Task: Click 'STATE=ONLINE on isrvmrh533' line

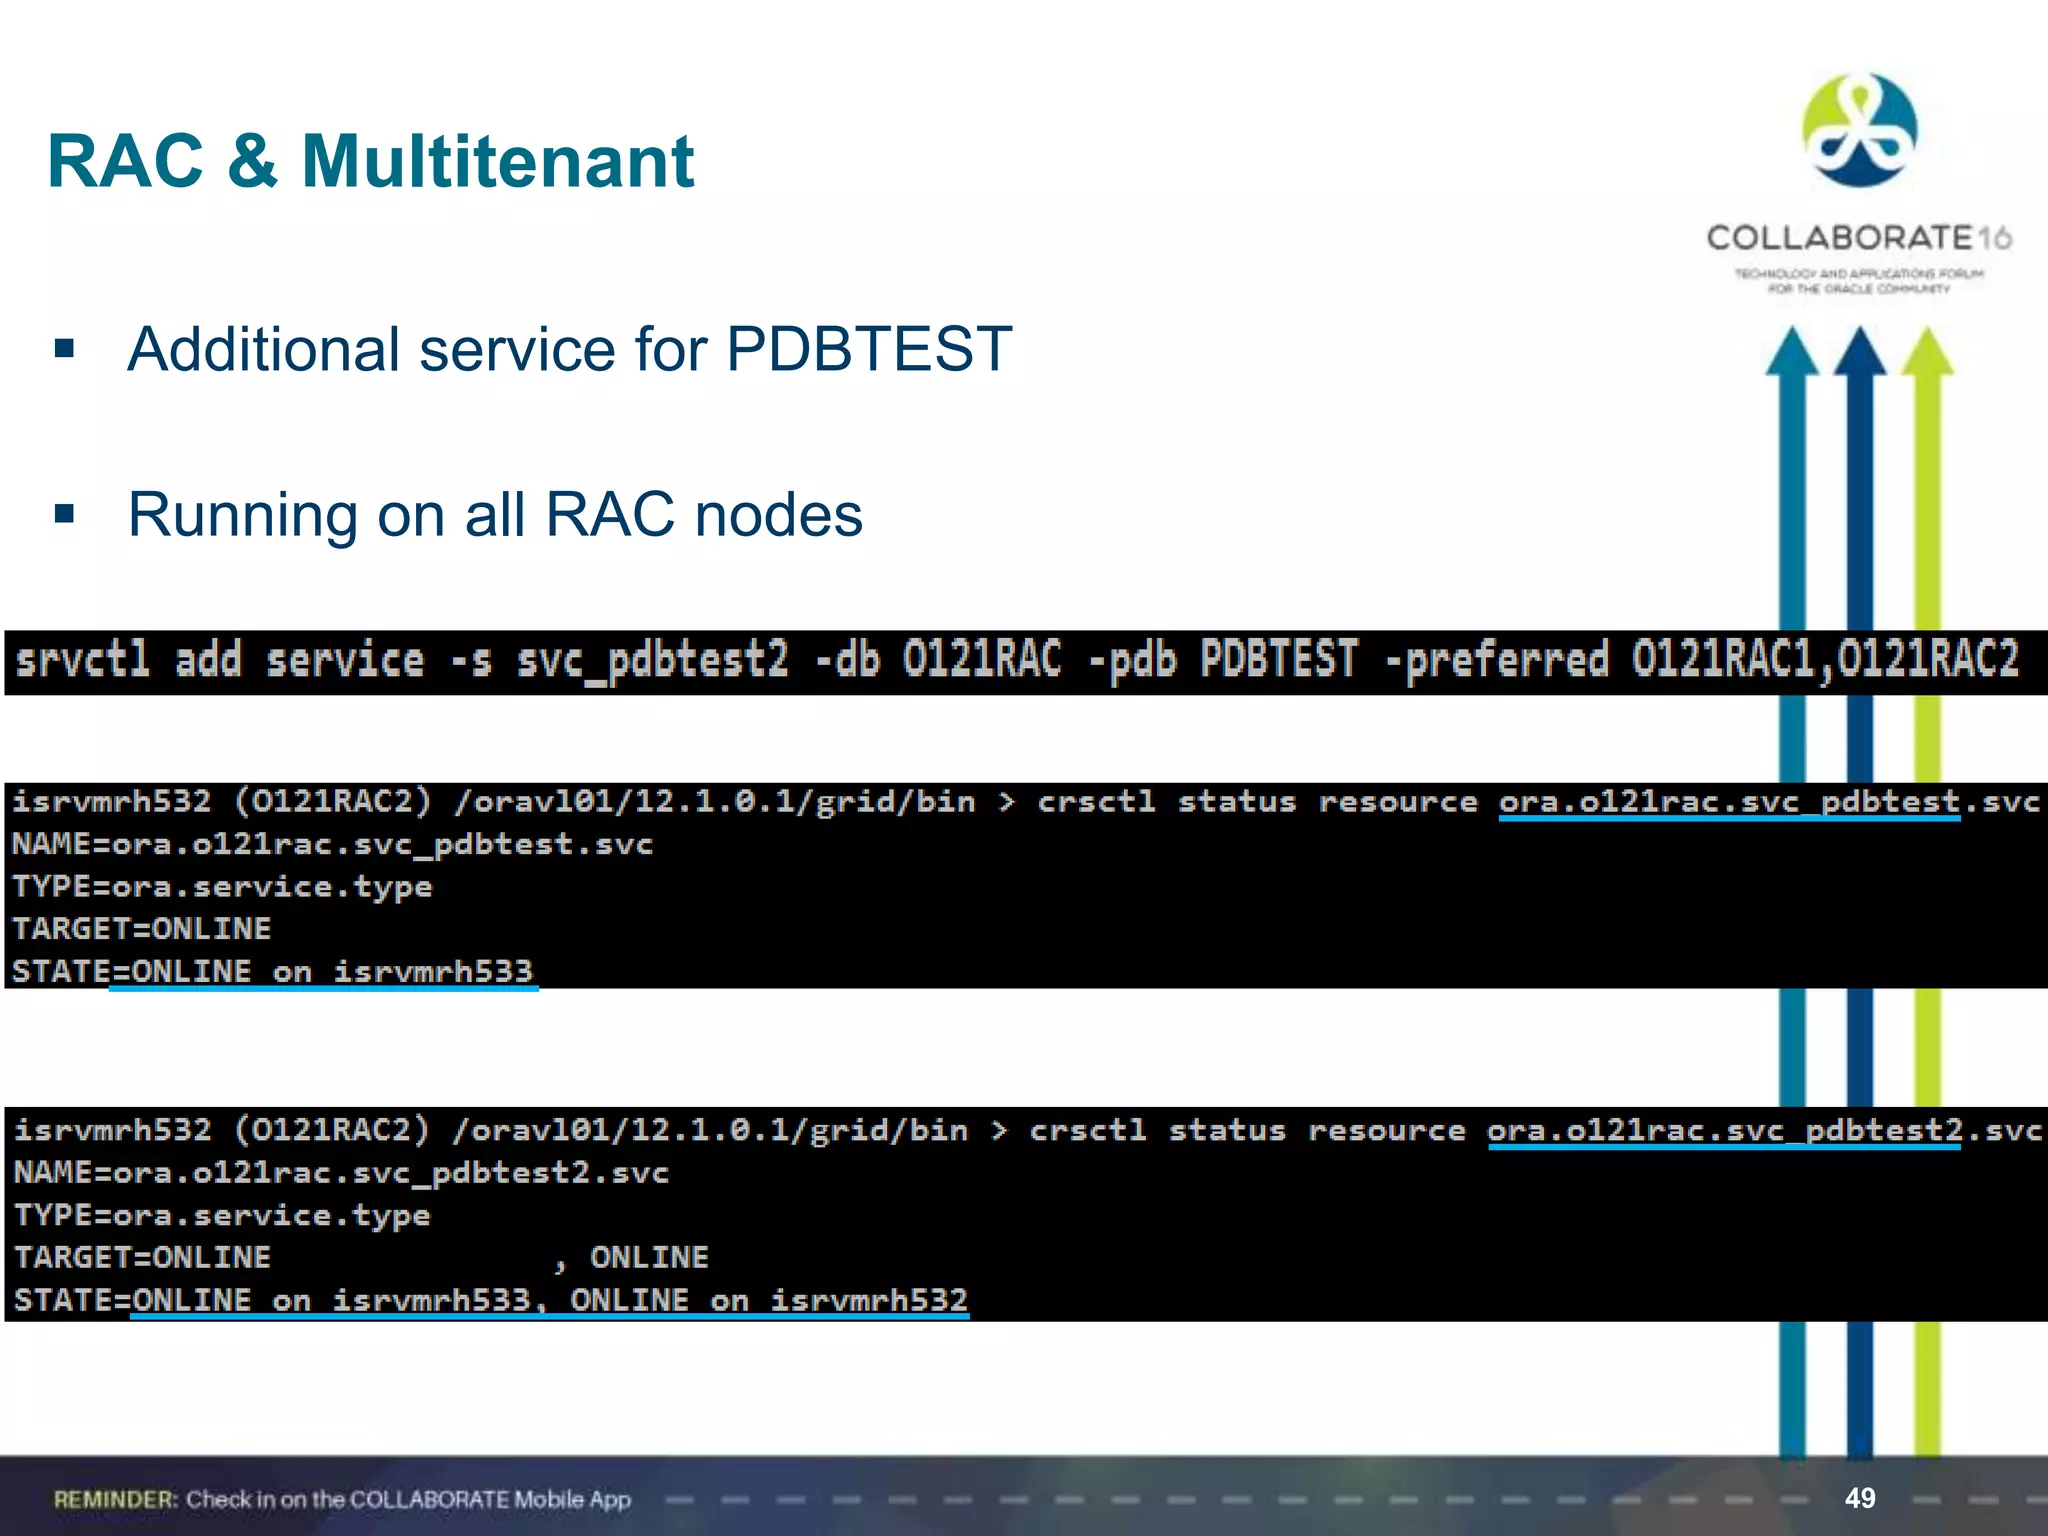Action: click(x=273, y=971)
